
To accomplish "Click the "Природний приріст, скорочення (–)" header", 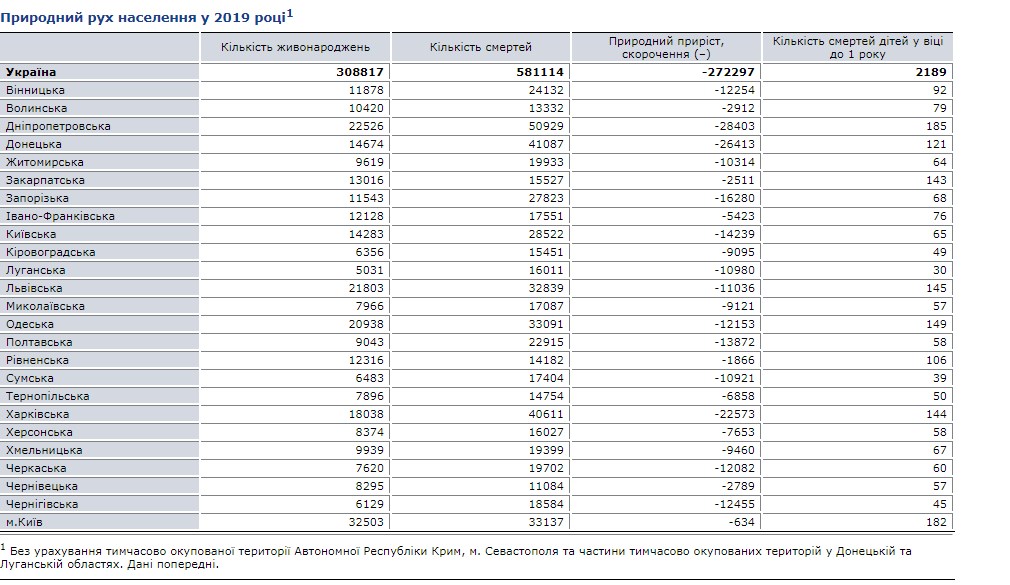I will pos(666,47).
